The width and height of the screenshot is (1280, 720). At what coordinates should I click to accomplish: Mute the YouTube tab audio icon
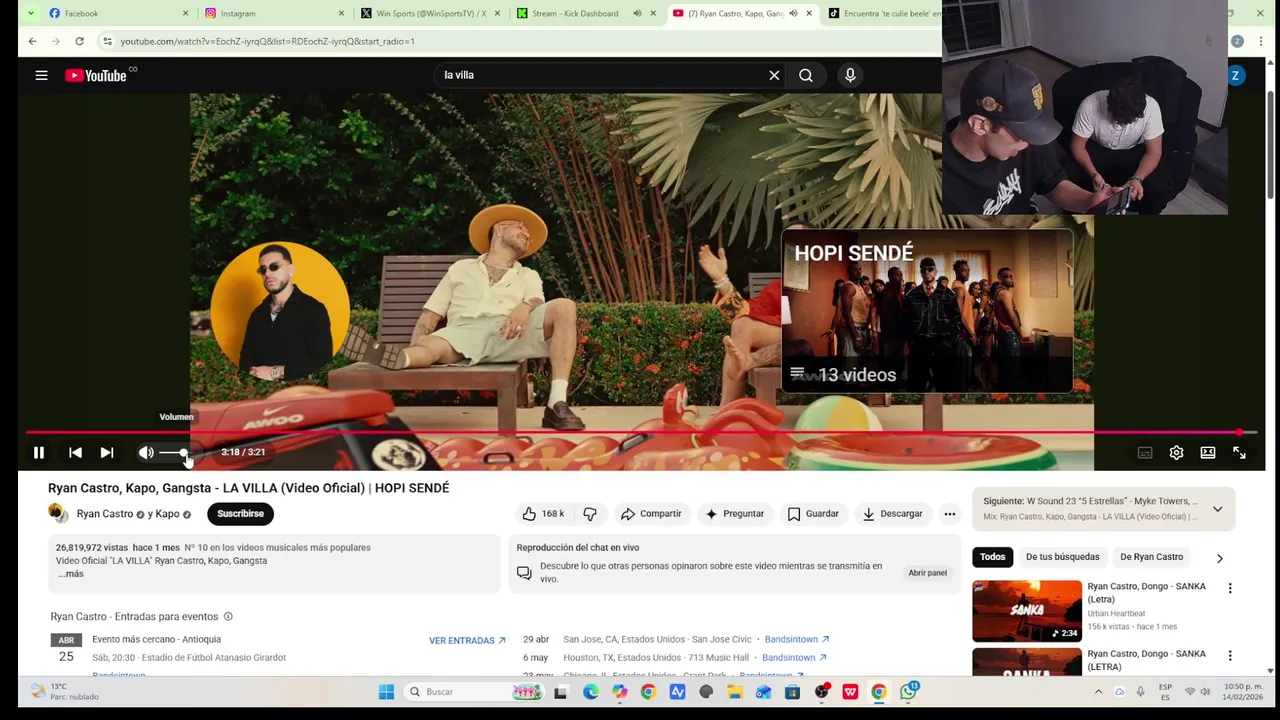[793, 13]
